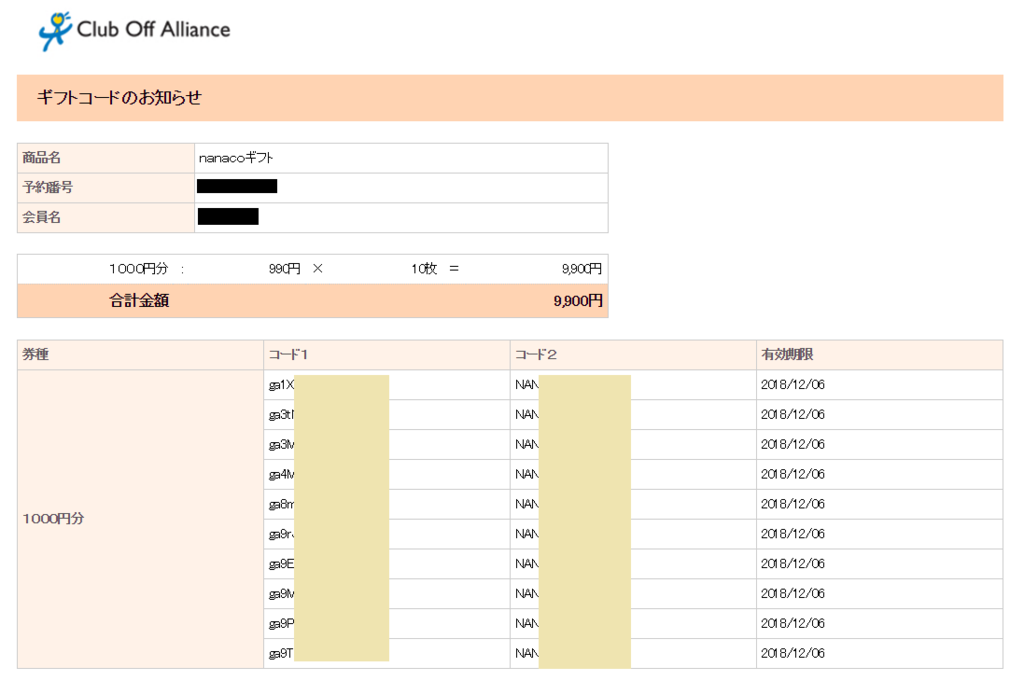Click the code starting with ga9P
1024x681 pixels.
tap(281, 624)
